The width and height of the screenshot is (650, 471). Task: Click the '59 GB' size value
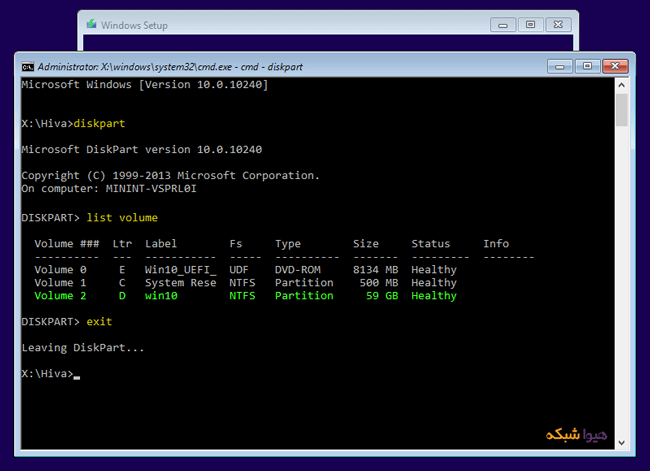(382, 296)
